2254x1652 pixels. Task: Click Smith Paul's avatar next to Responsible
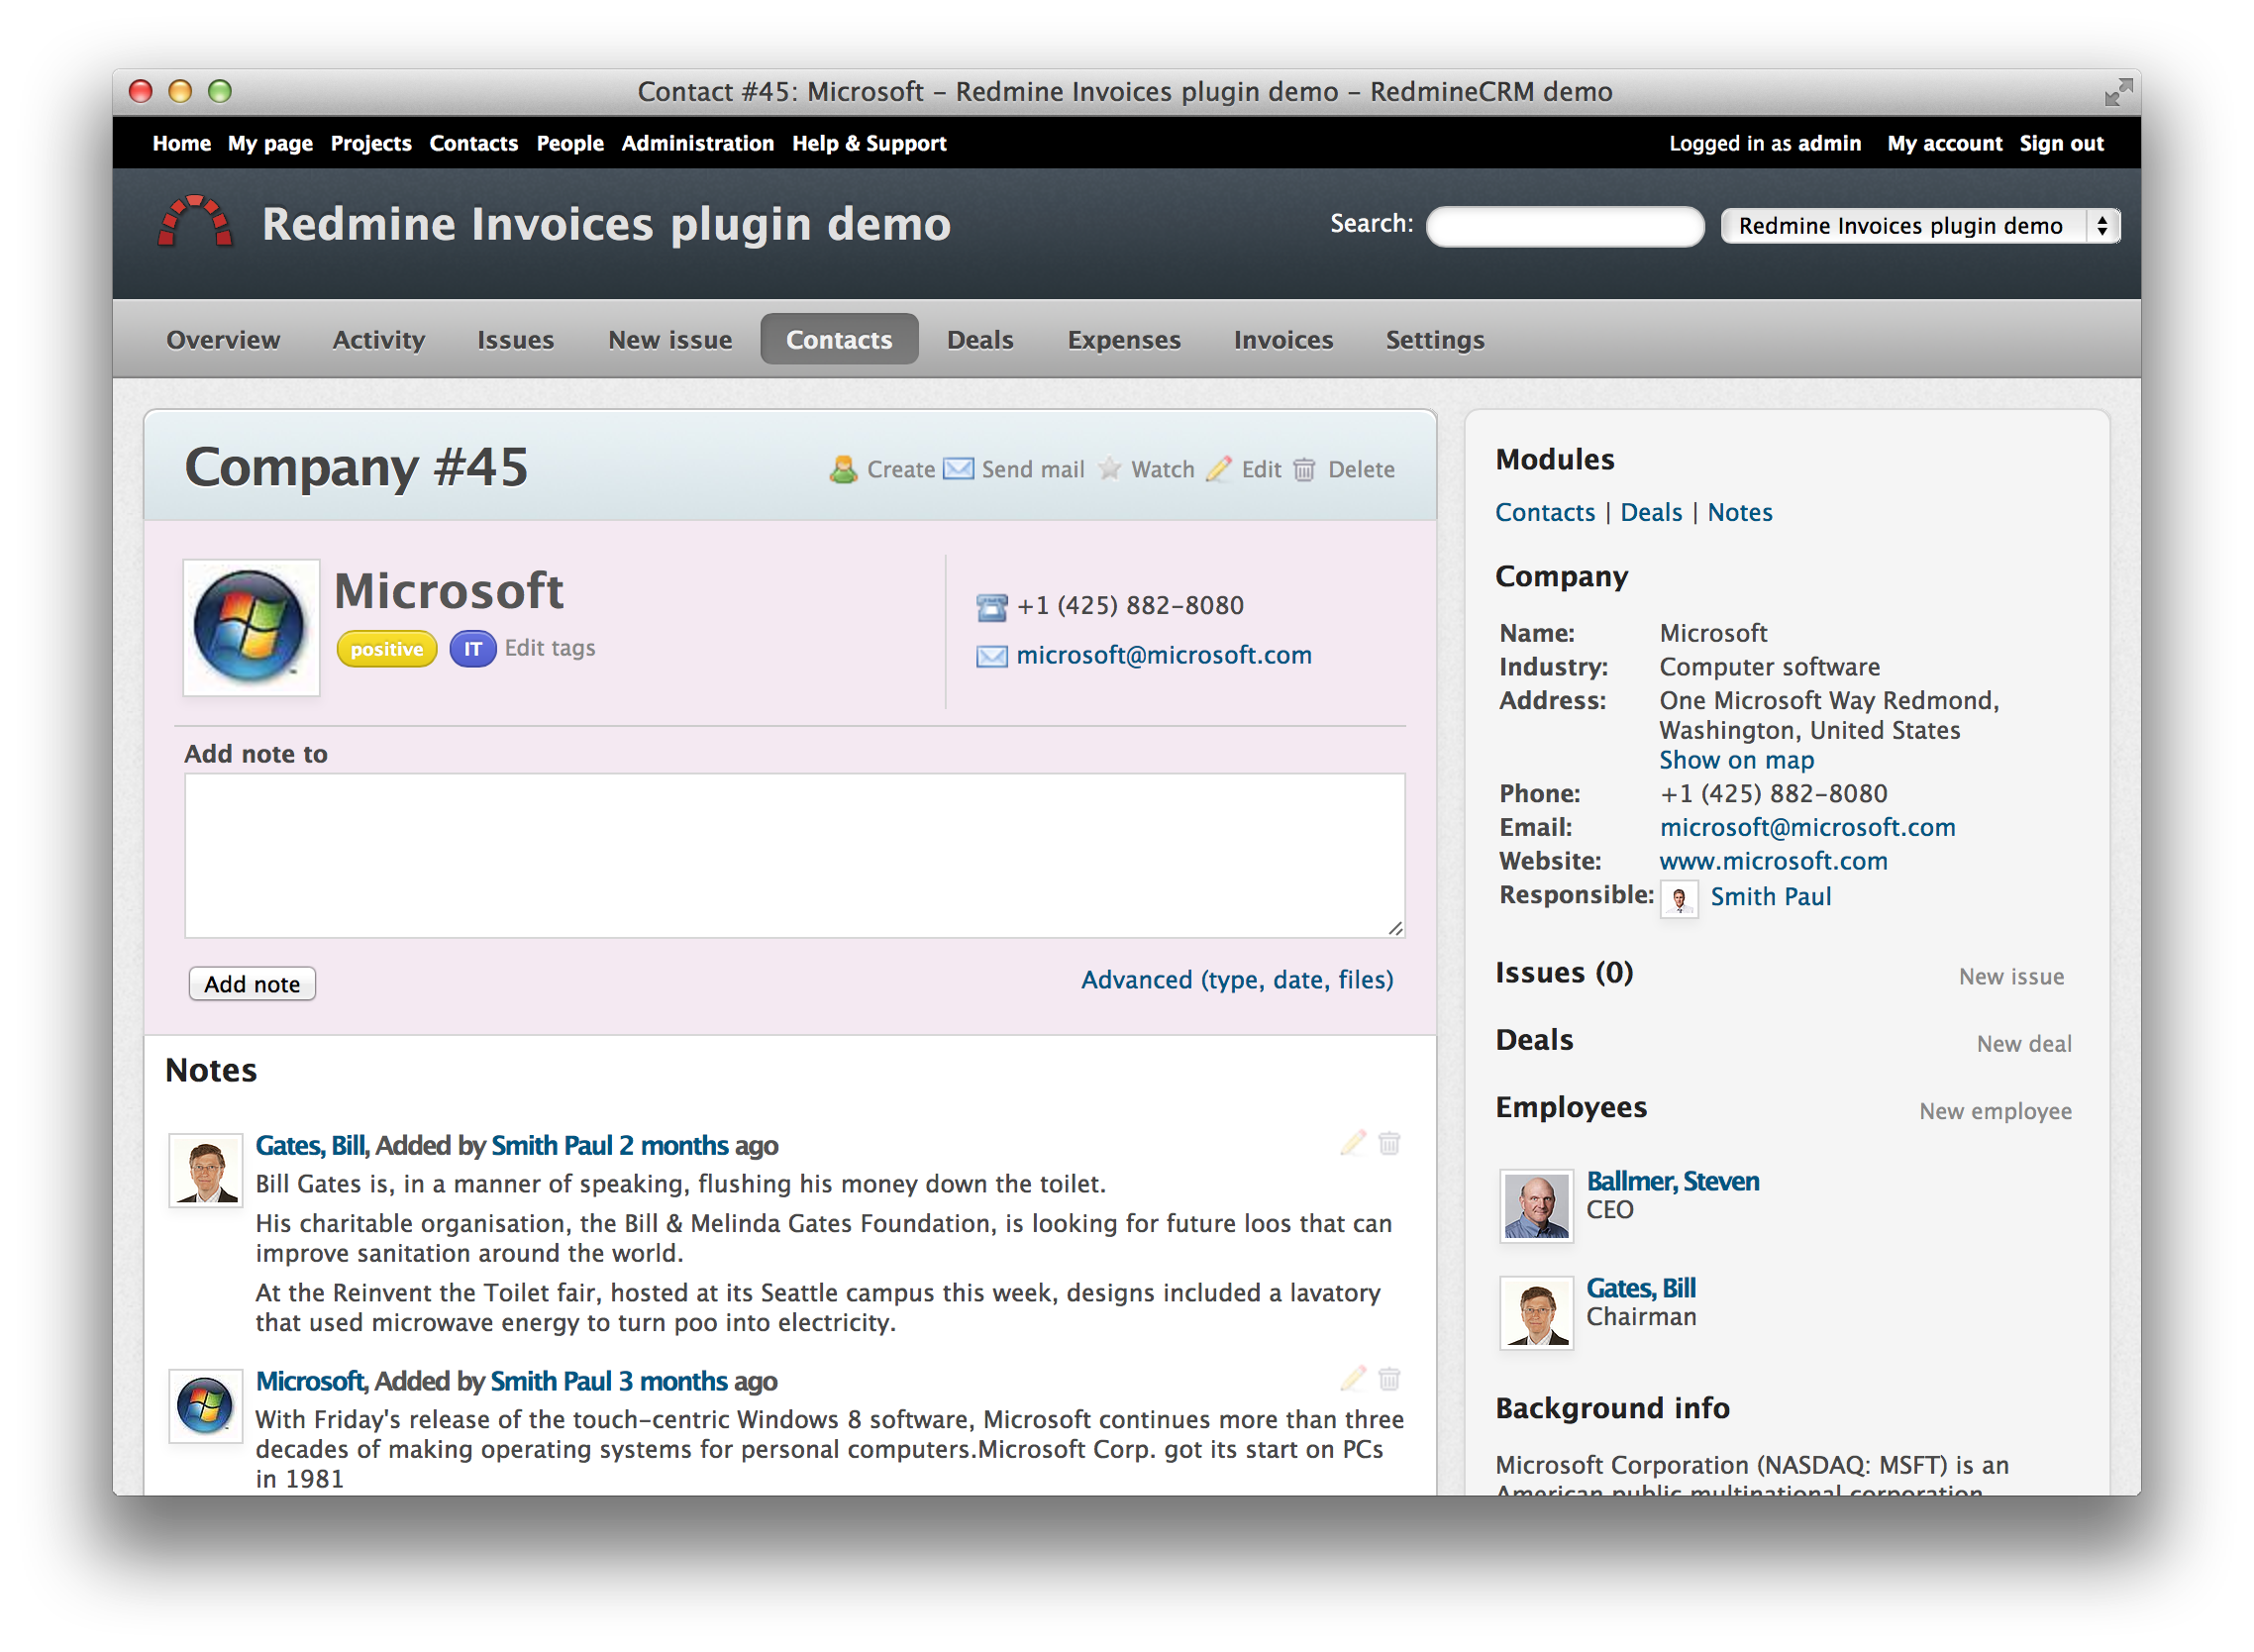tap(1679, 898)
